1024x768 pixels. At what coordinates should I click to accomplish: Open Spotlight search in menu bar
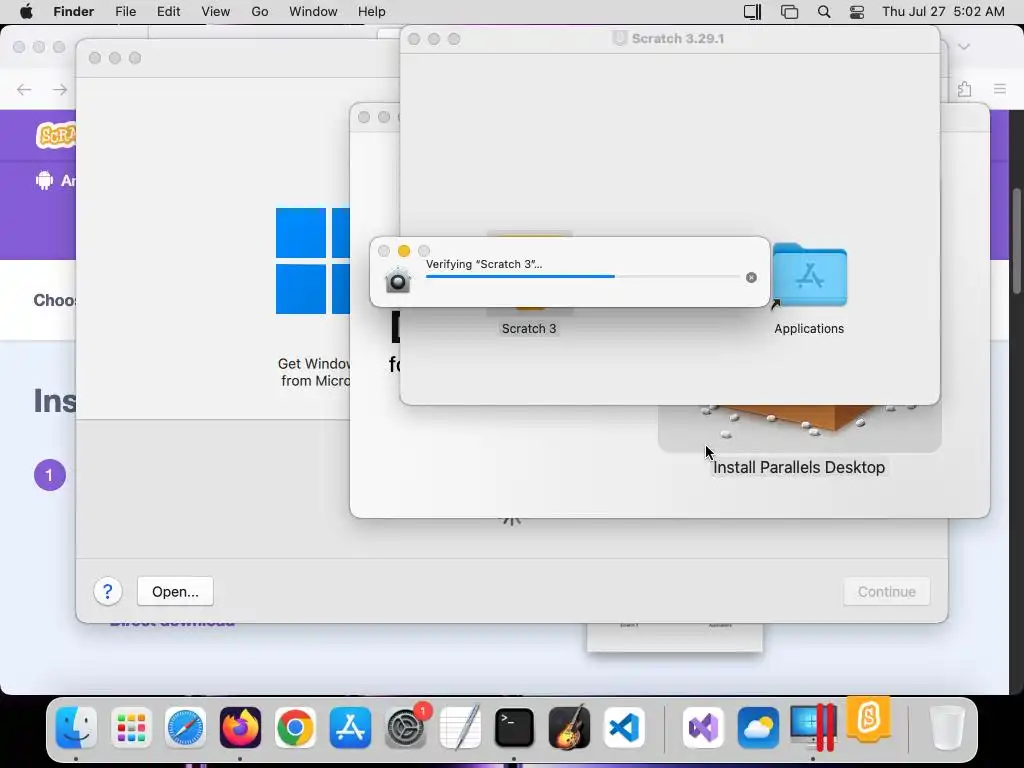(x=824, y=12)
